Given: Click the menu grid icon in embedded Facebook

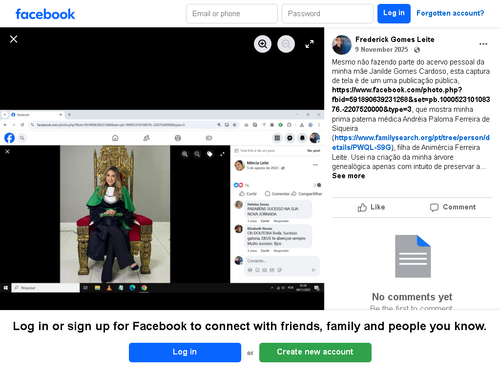Looking at the screenshot, I should click(277, 138).
